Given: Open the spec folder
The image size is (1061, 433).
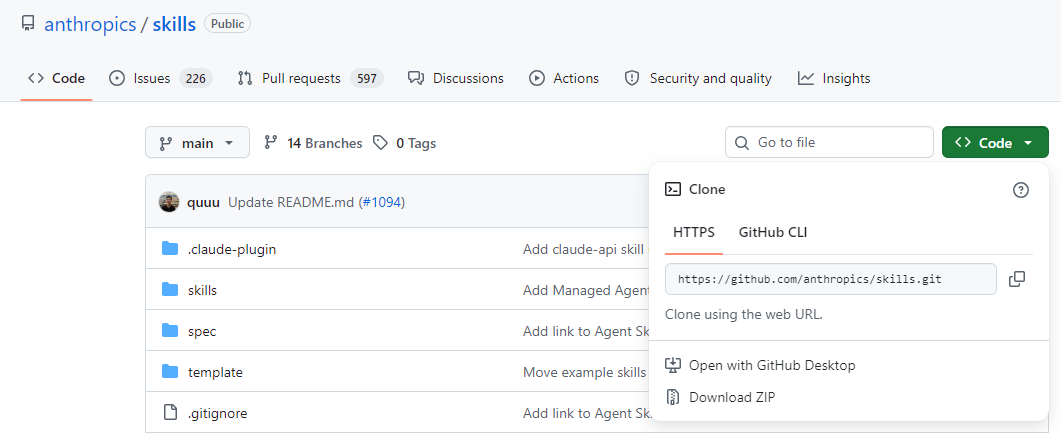Looking at the screenshot, I should pos(202,332).
